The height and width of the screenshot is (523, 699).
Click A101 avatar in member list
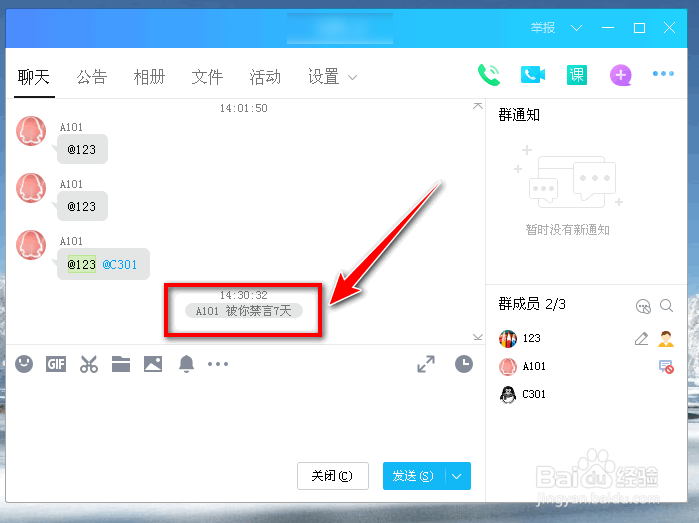point(508,367)
